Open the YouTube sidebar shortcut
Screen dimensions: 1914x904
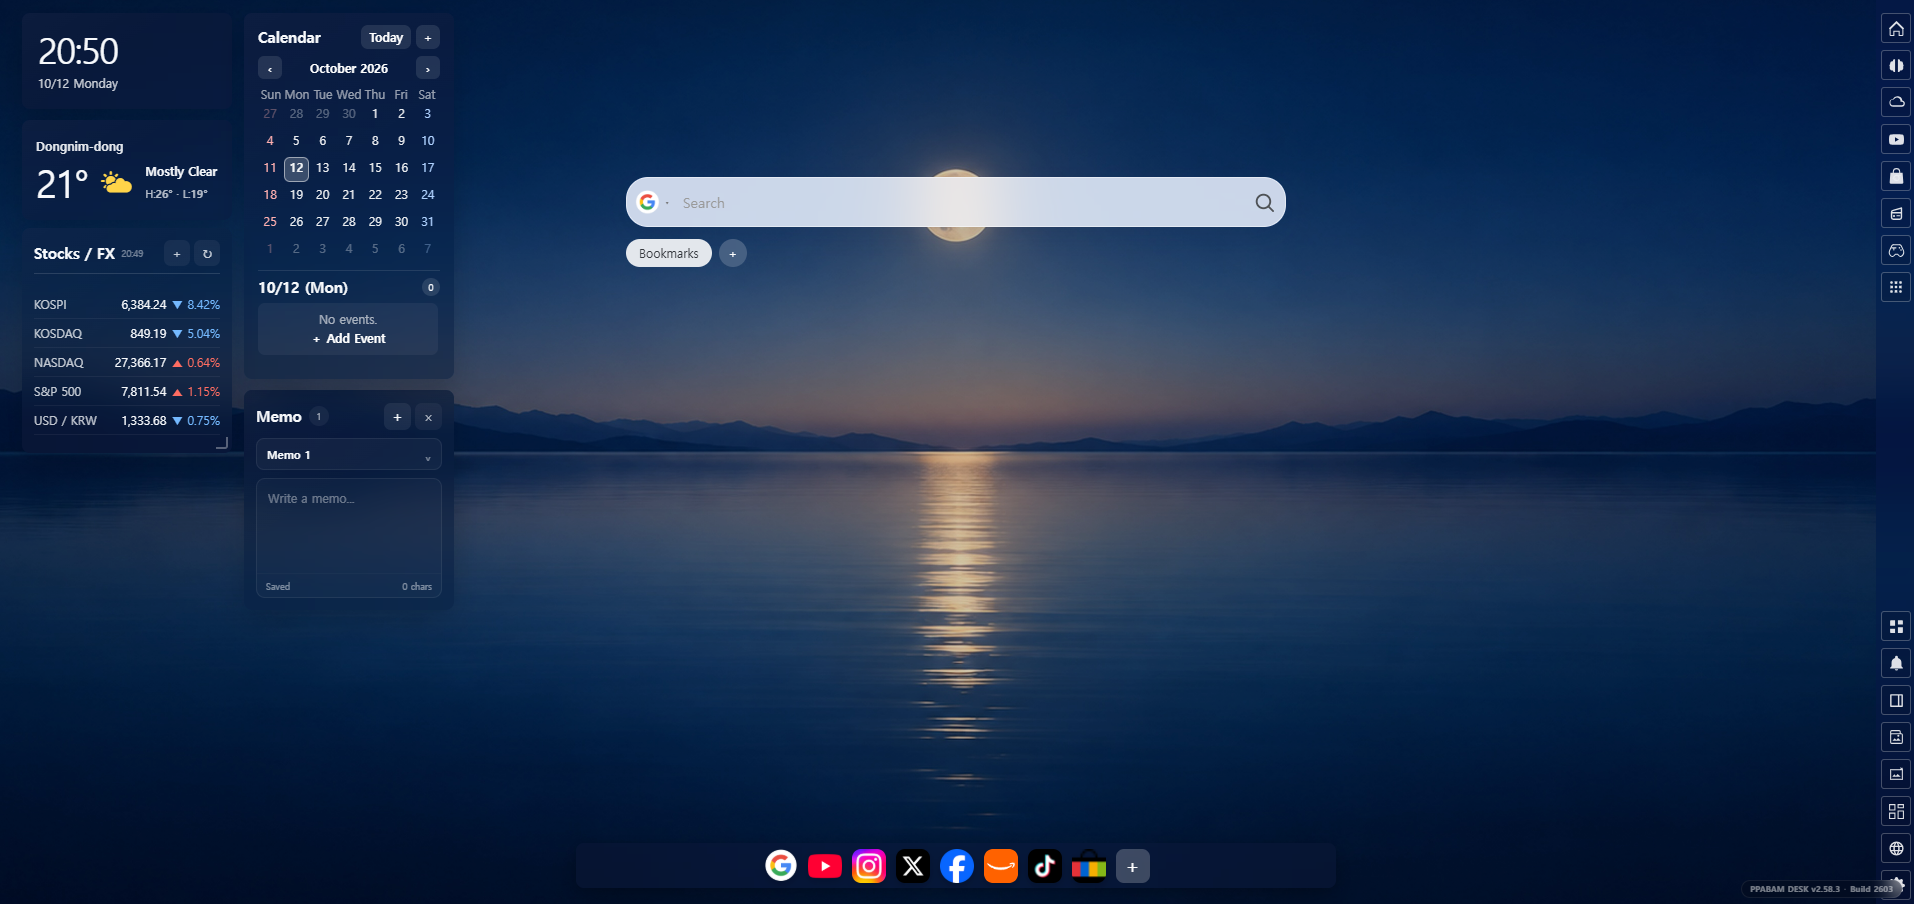(1896, 140)
